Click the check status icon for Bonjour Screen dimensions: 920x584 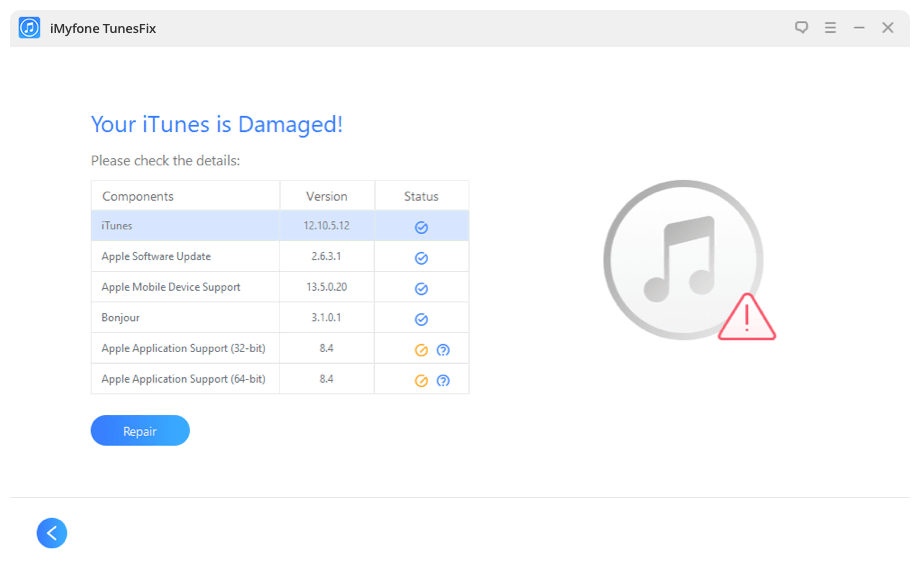pyautogui.click(x=421, y=319)
